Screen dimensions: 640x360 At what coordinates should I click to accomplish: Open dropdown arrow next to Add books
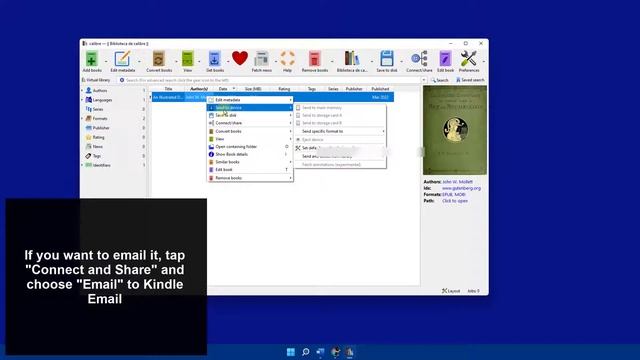[106, 61]
